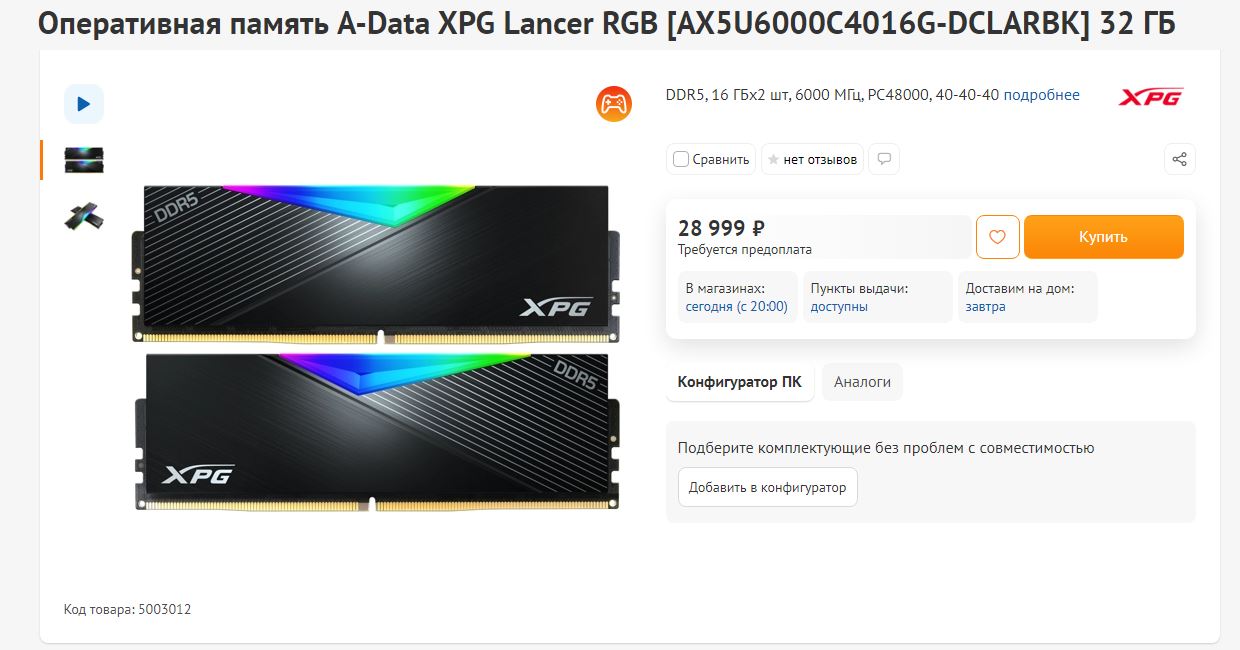
Task: Click 'Добавить в конфигуратор' button
Action: click(x=767, y=487)
